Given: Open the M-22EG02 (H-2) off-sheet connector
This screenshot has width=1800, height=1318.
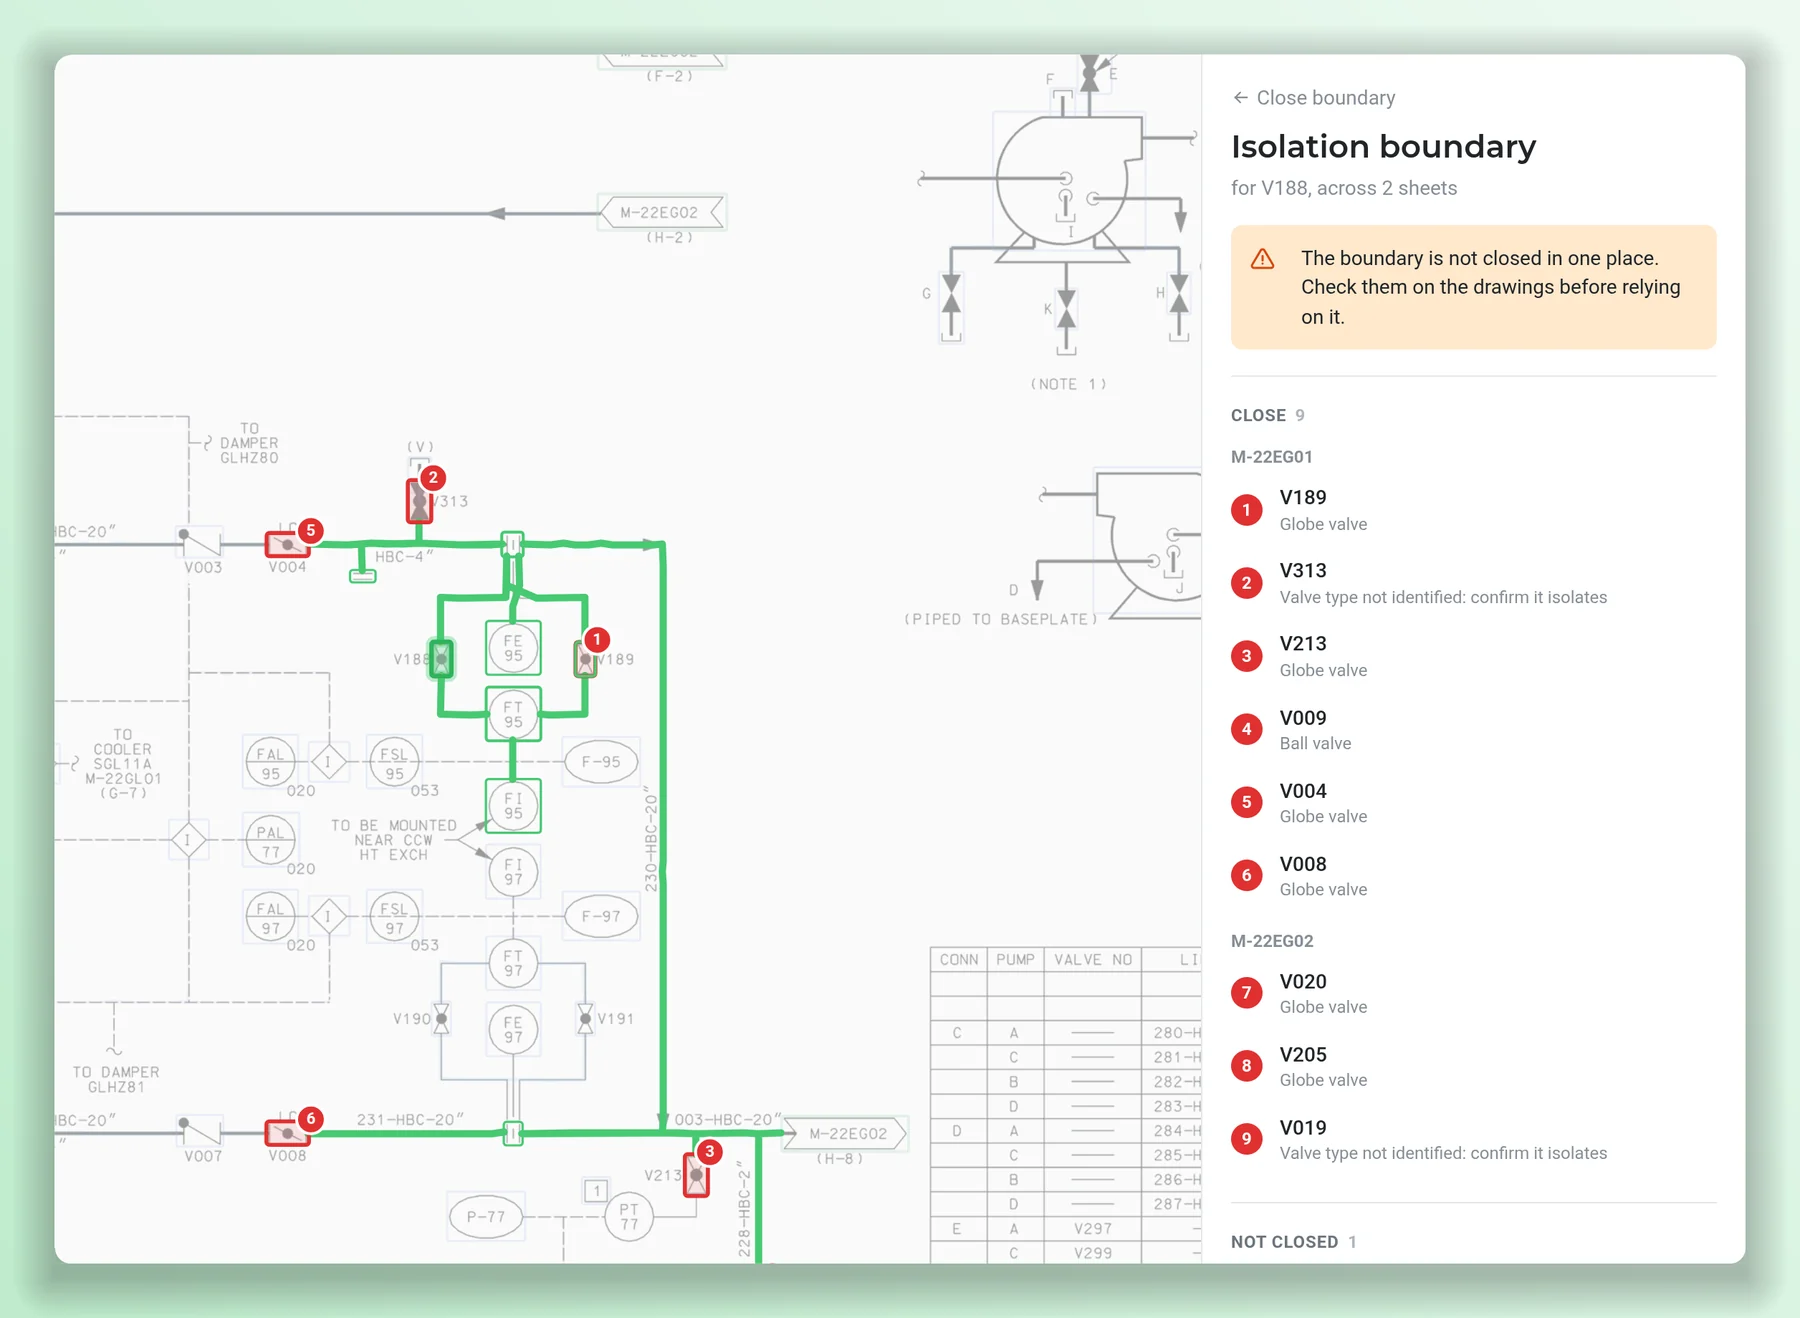Looking at the screenshot, I should pos(661,213).
